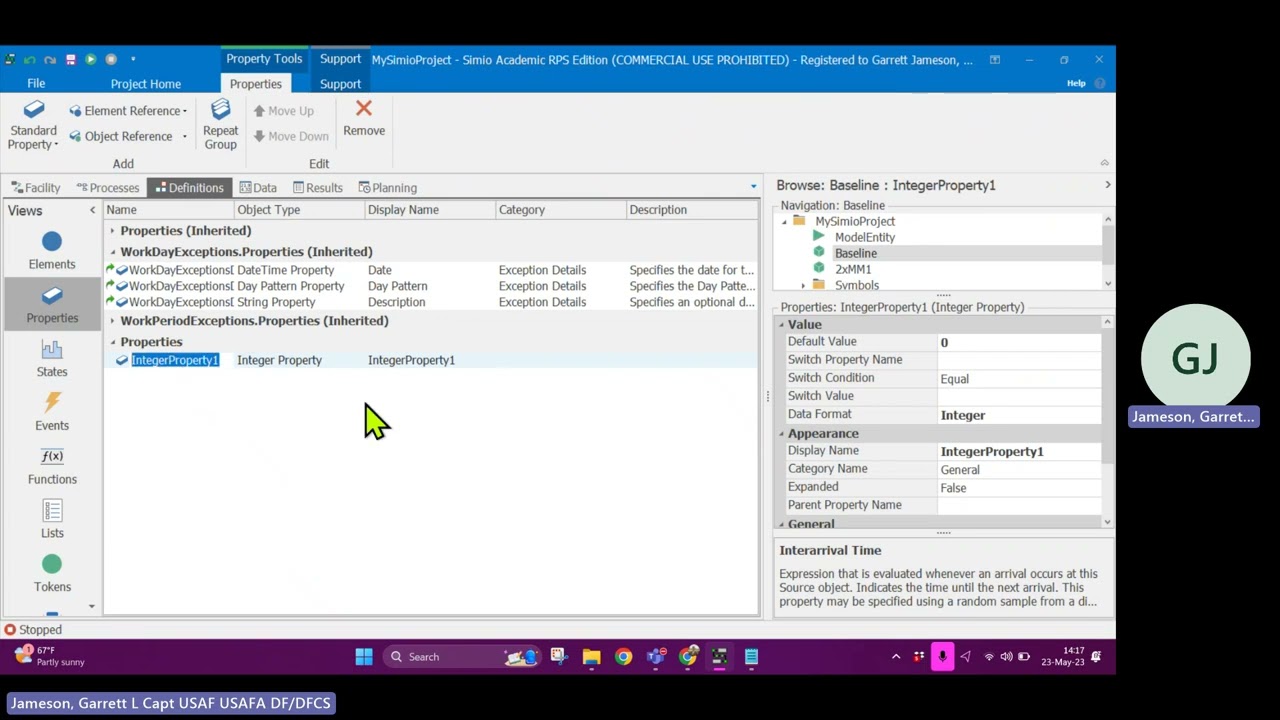Expand the Properties (Inherited) group
Viewport: 1280px width, 720px height.
[x=112, y=231]
